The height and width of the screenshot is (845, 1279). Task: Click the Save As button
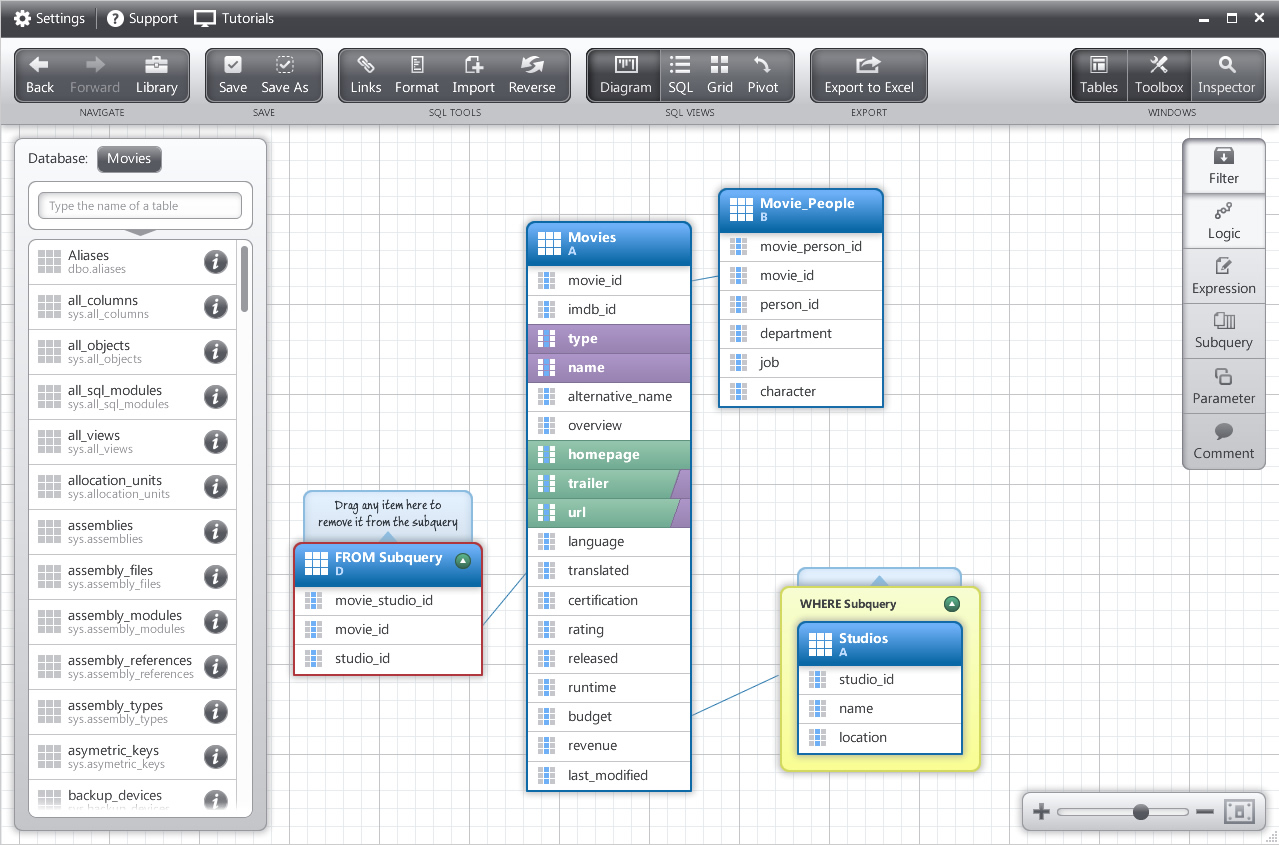point(284,75)
